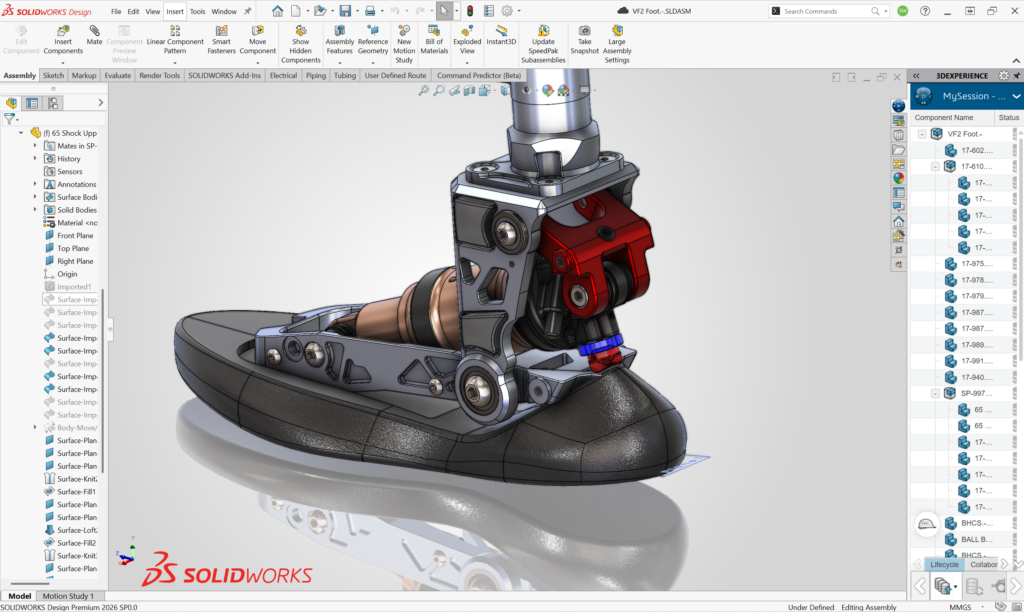Open PropertyManager tab icon
The width and height of the screenshot is (1024, 612).
(x=32, y=103)
